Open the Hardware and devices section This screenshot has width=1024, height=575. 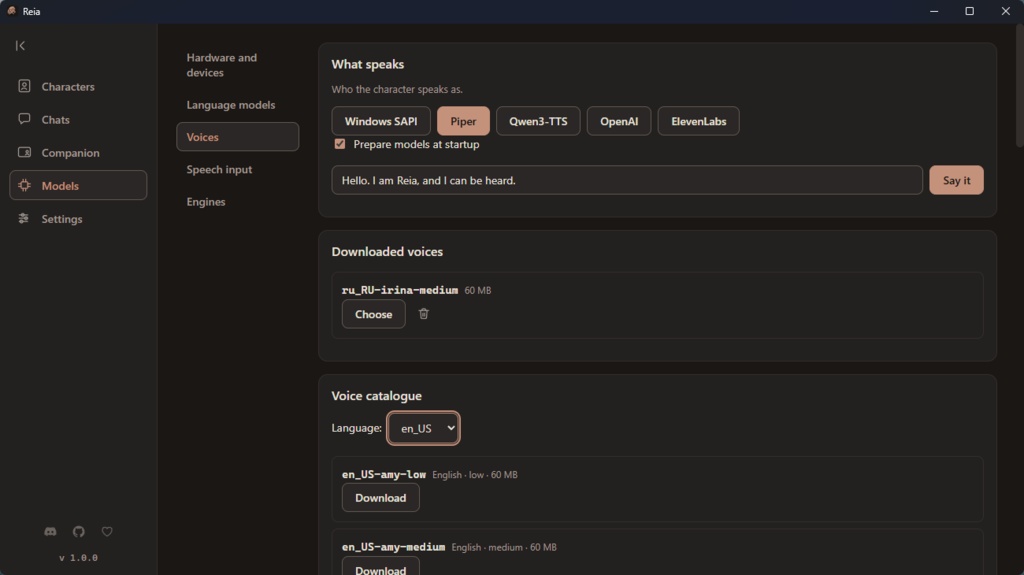tap(238, 65)
